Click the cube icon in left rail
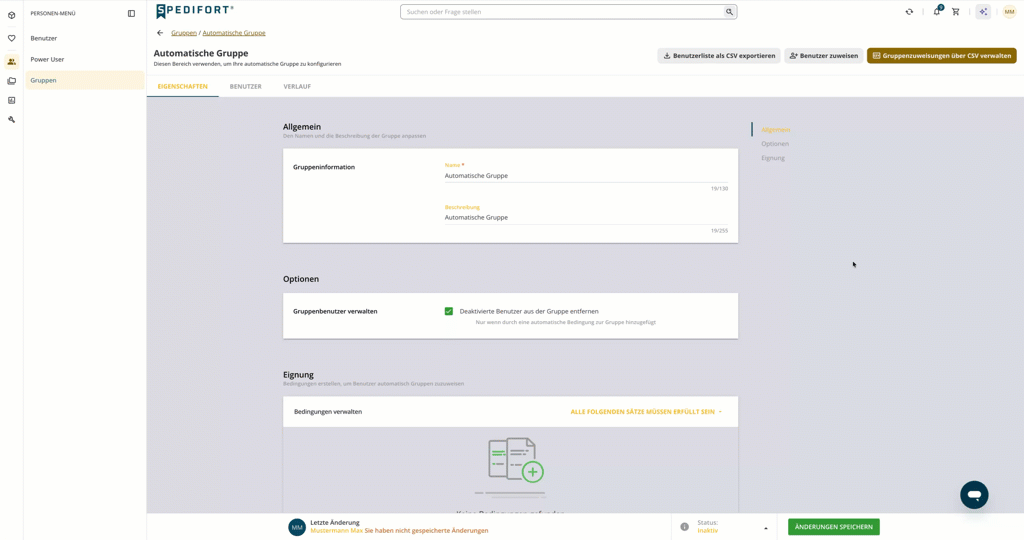The width and height of the screenshot is (1024, 540). [x=11, y=15]
